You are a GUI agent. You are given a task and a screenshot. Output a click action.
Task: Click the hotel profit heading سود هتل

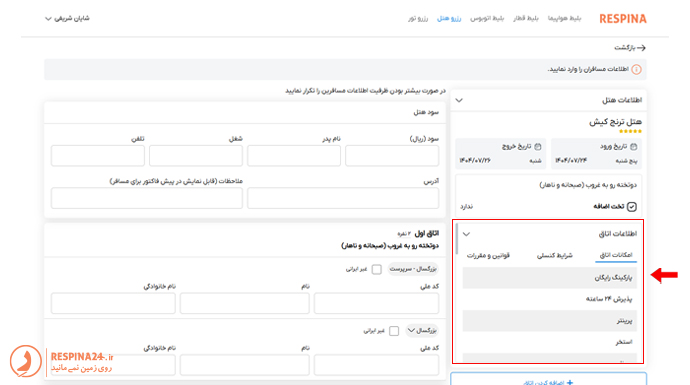pyautogui.click(x=426, y=112)
